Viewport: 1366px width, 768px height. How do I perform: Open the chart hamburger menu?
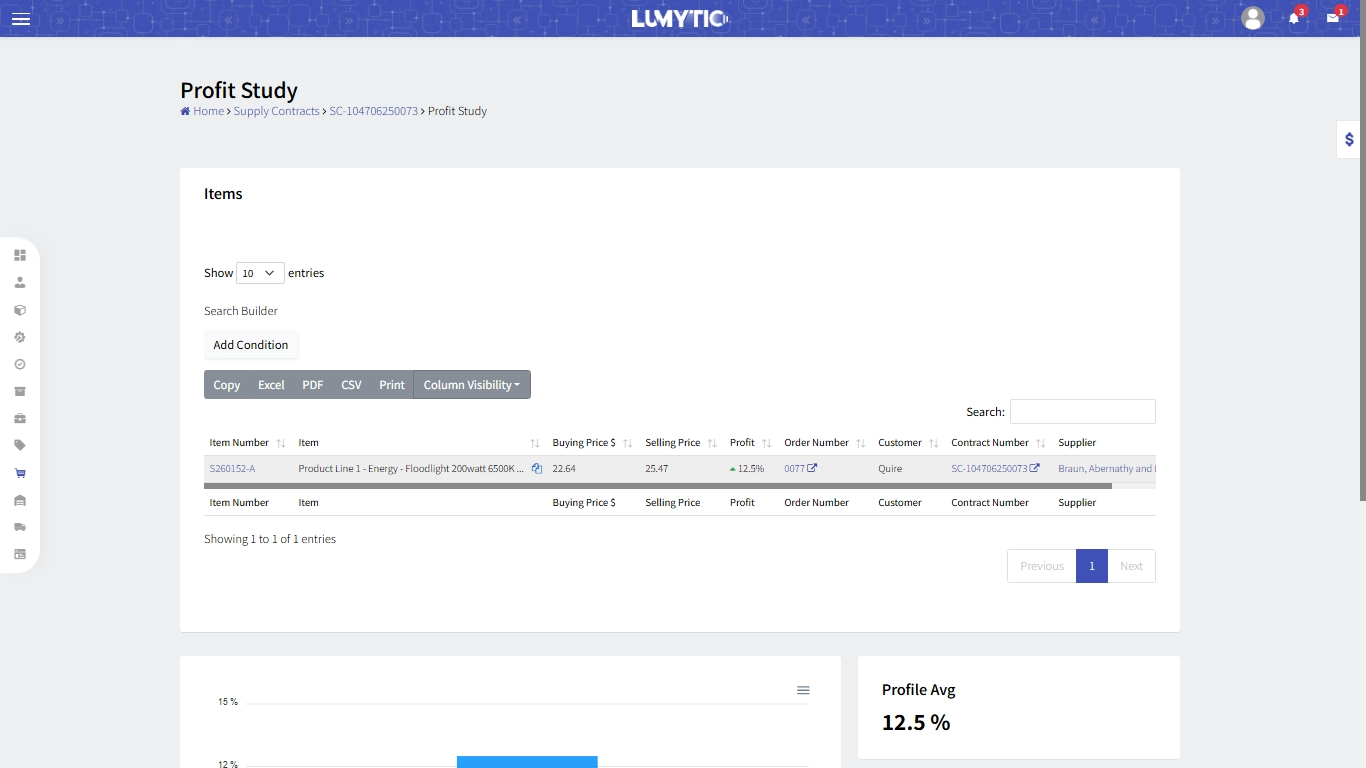[x=803, y=690]
